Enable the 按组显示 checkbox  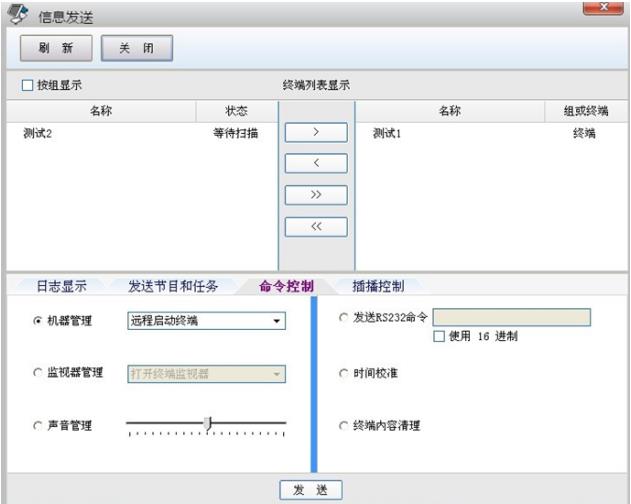(x=27, y=86)
